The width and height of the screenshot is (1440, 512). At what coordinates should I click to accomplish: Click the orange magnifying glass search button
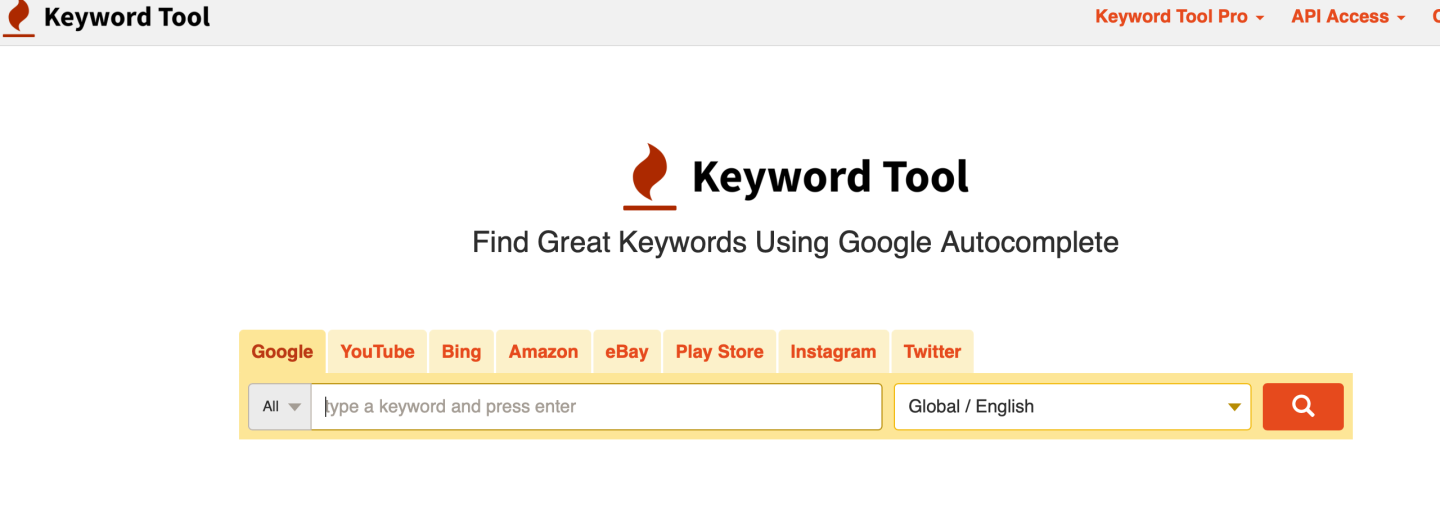(1303, 406)
